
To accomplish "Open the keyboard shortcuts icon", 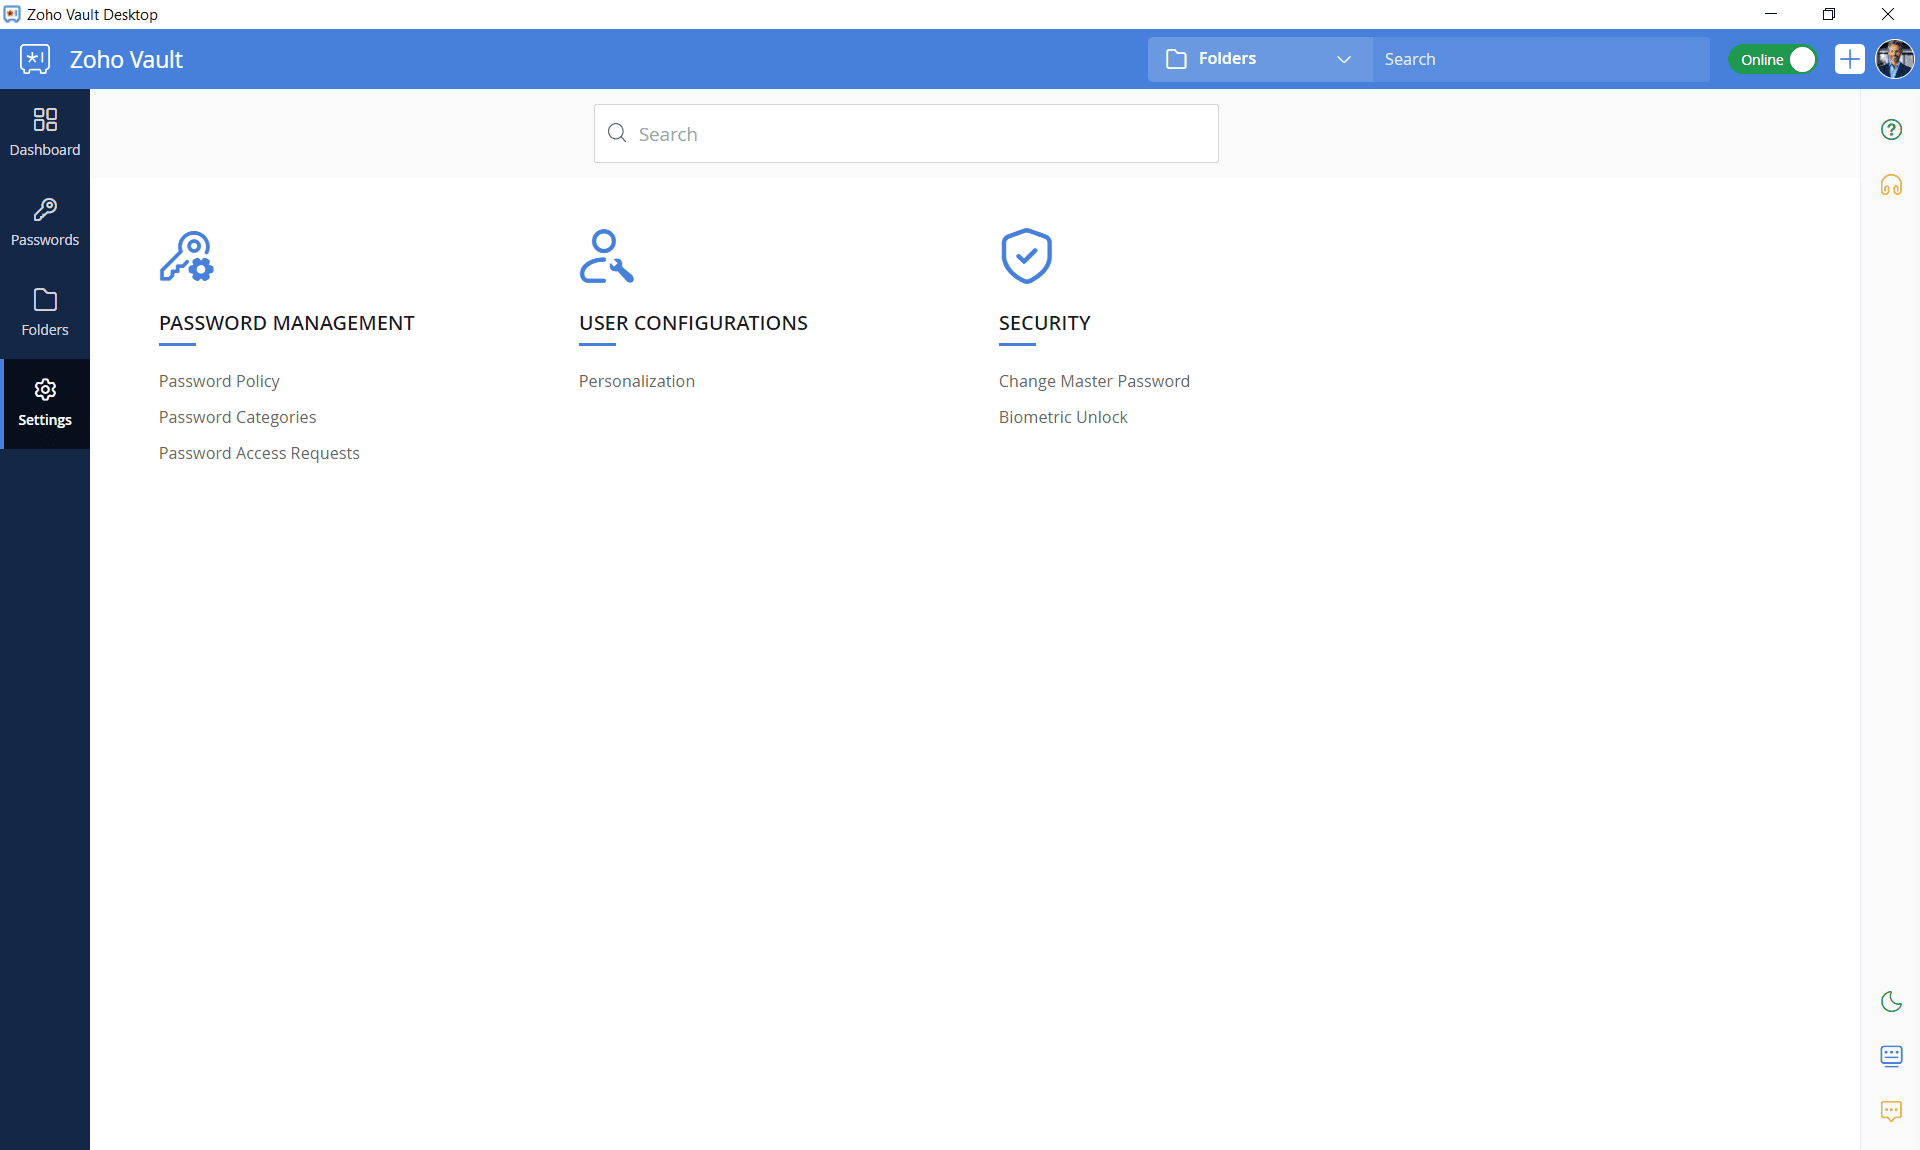I will tap(1891, 1056).
